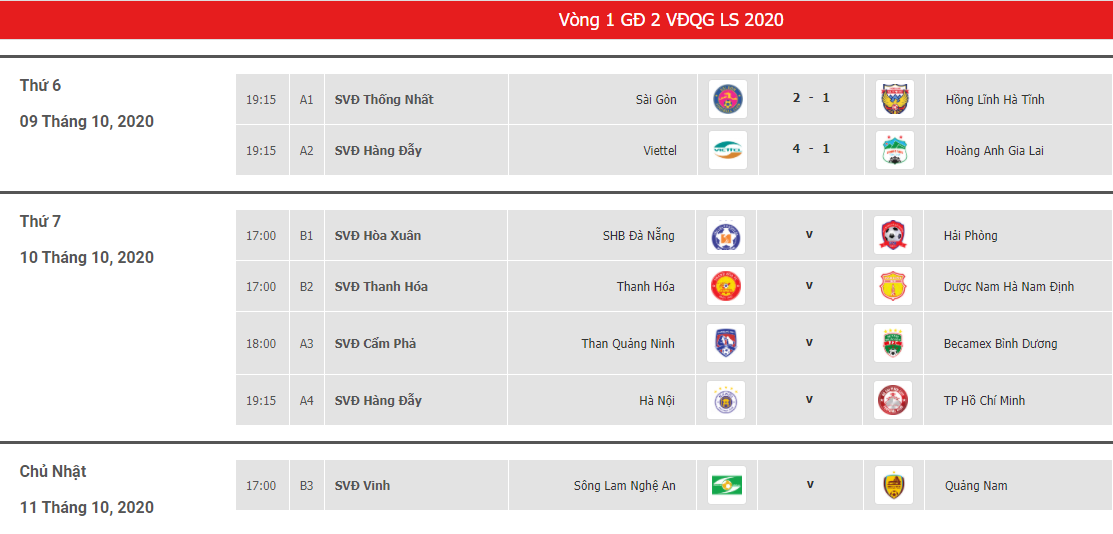Click the Sài Gòn club logo
The height and width of the screenshot is (534, 1113).
(727, 99)
